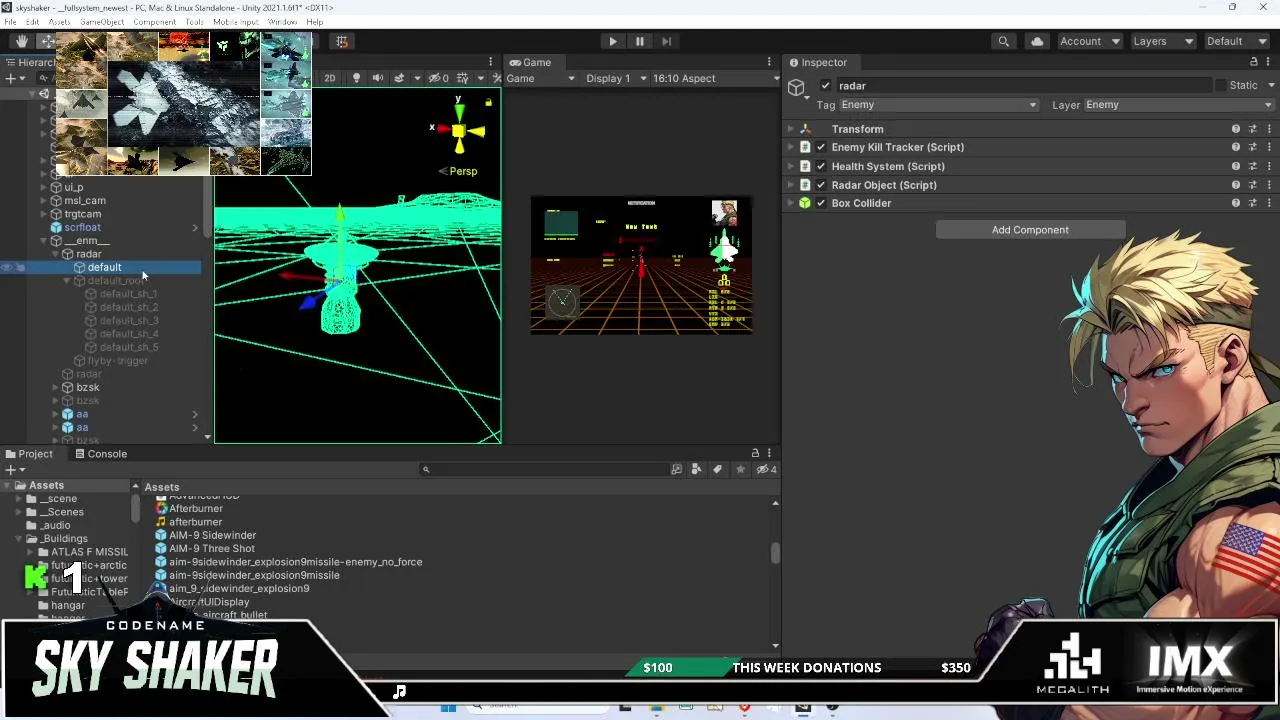This screenshot has height=720, width=1280.
Task: Expand the __Scenes folder in Project
Action: (19, 512)
